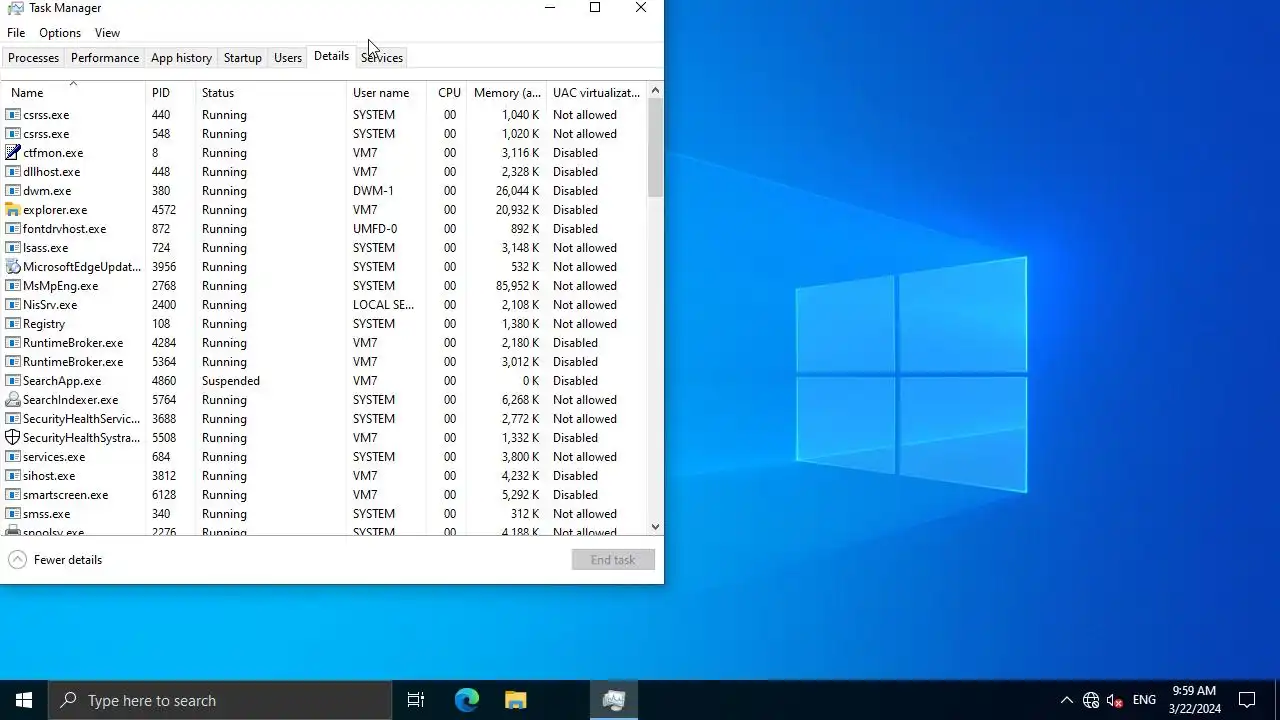Click the Task Manager taskbar button
Screen dimensions: 1280x720
613,700
